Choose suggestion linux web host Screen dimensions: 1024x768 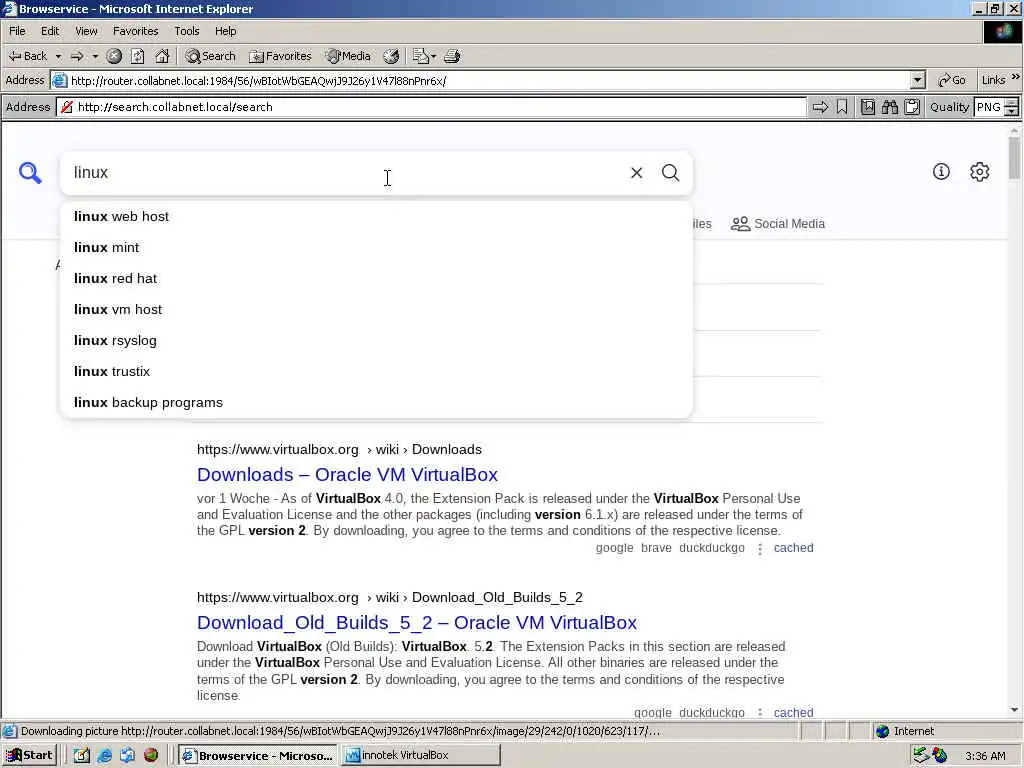point(376,216)
